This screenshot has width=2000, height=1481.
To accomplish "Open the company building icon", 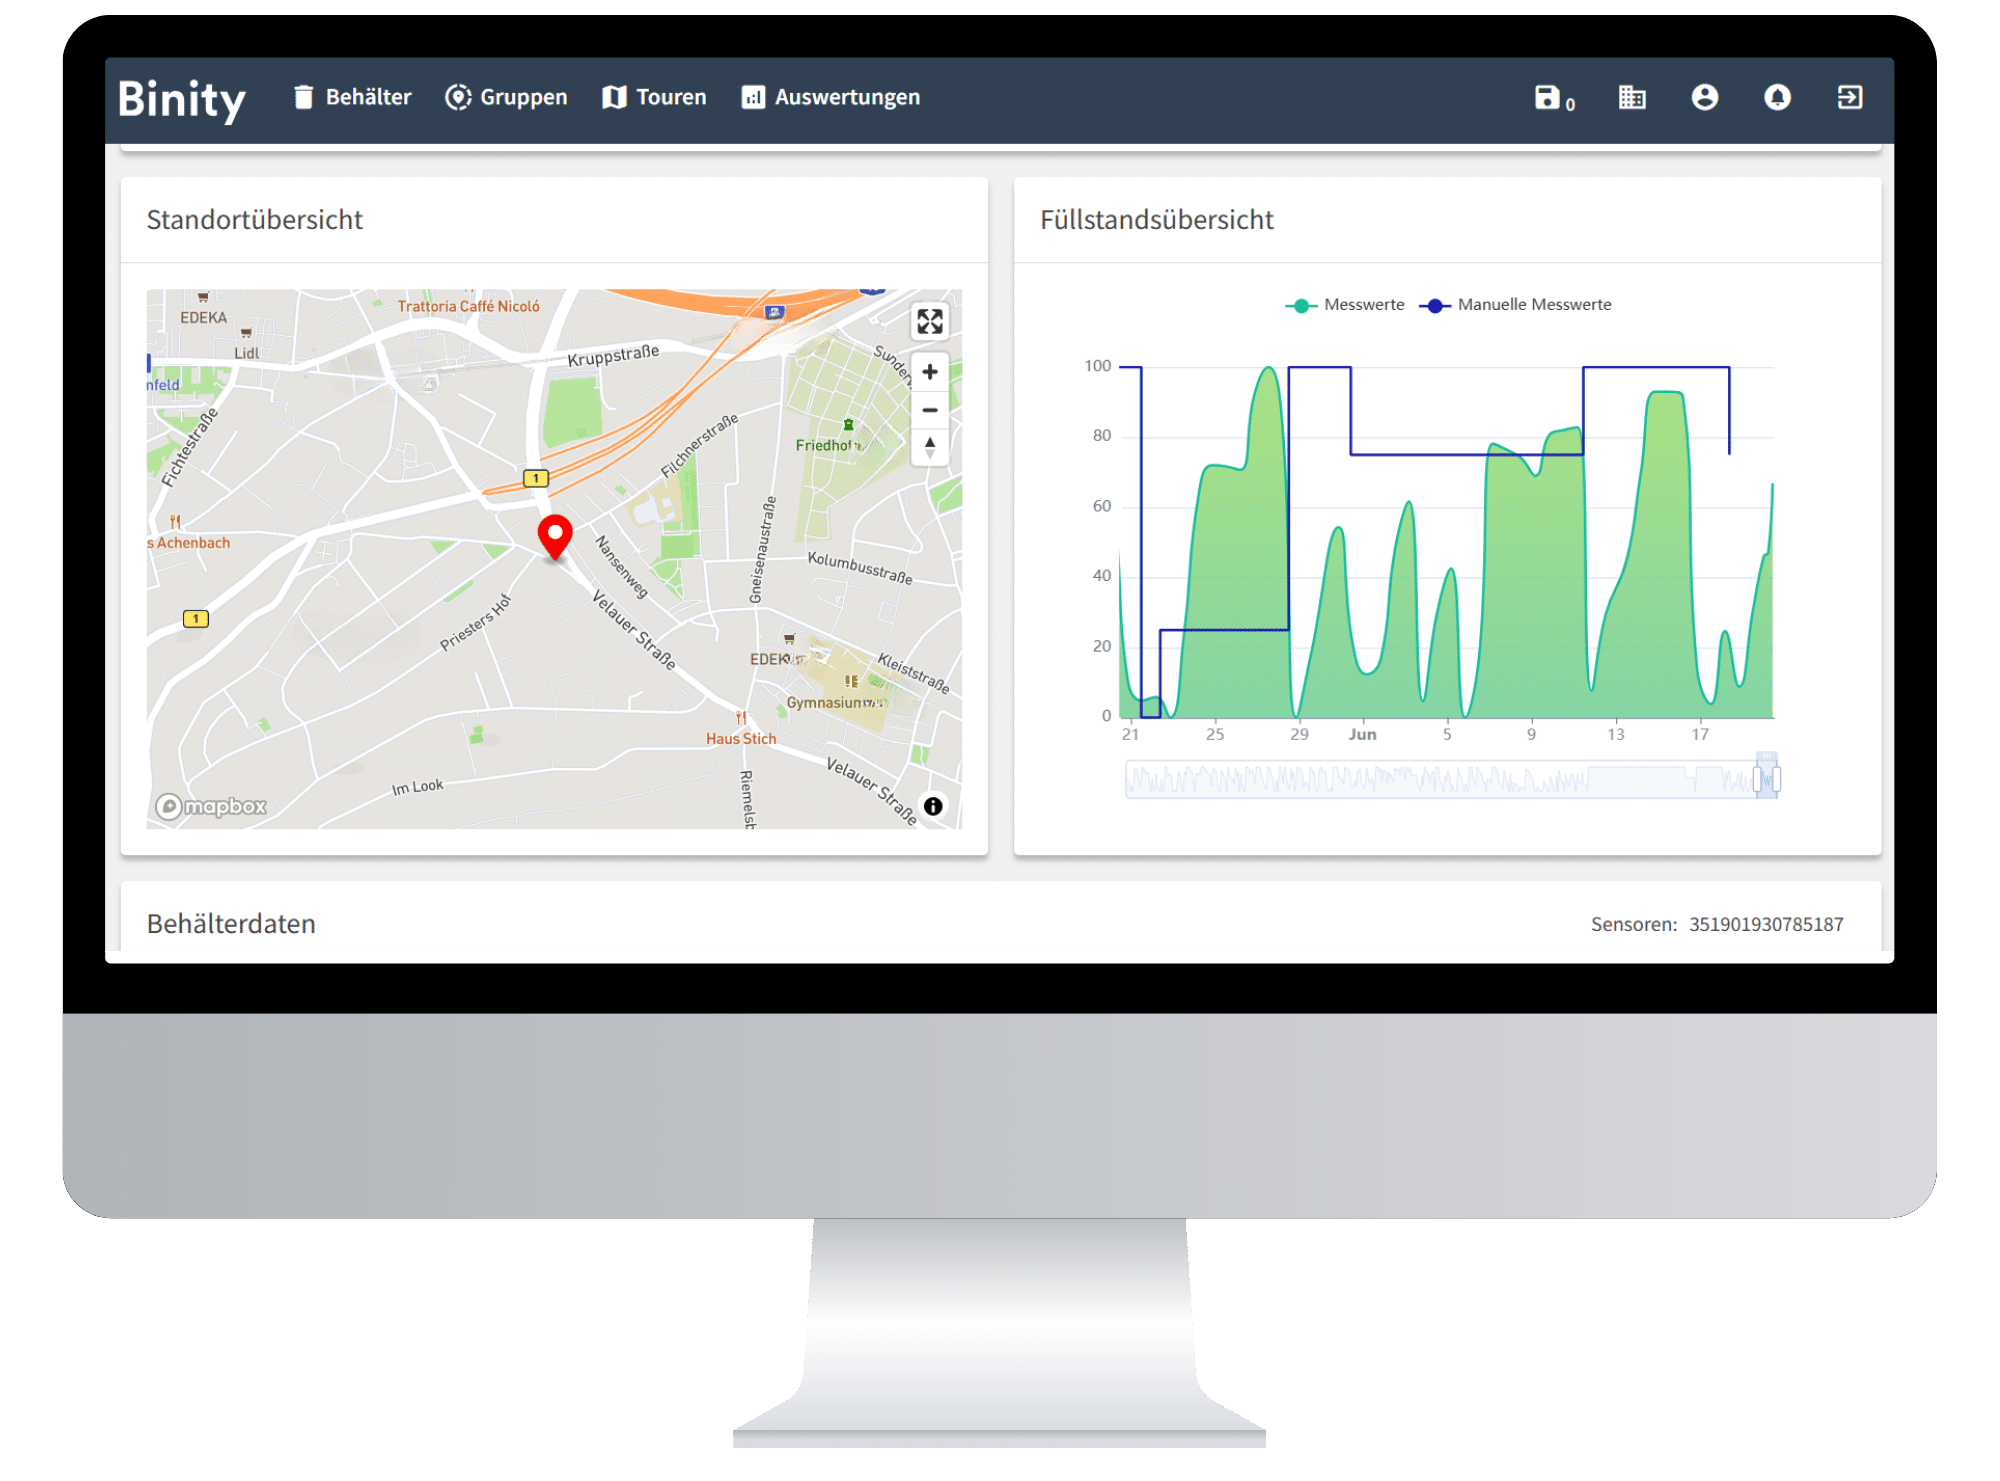I will pos(1632,97).
